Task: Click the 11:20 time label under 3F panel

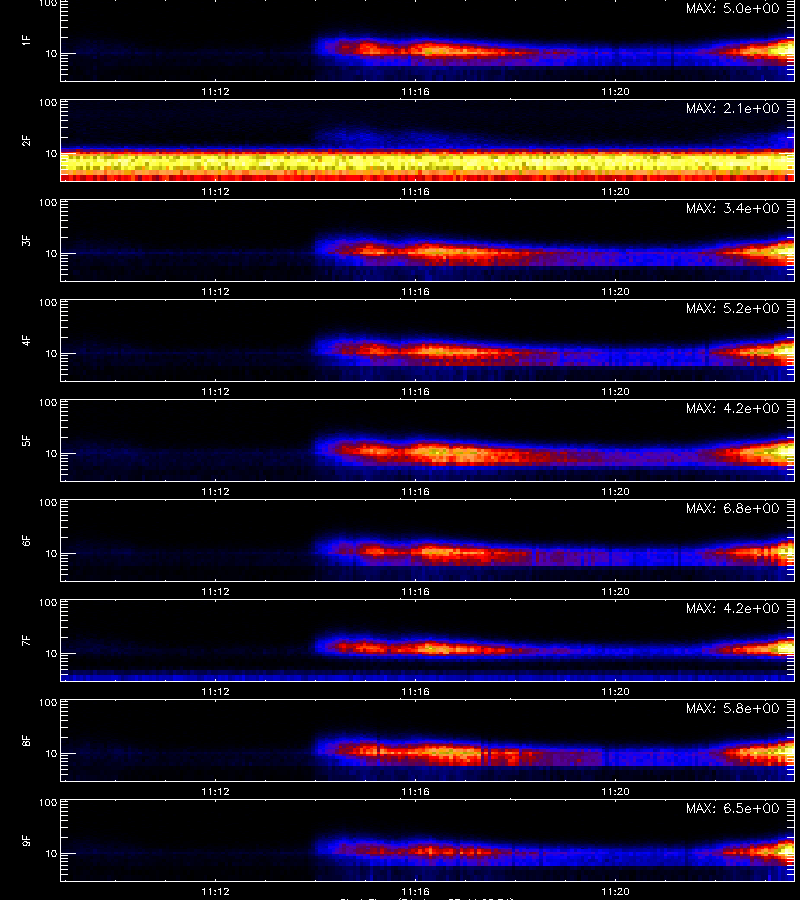Action: click(x=615, y=292)
